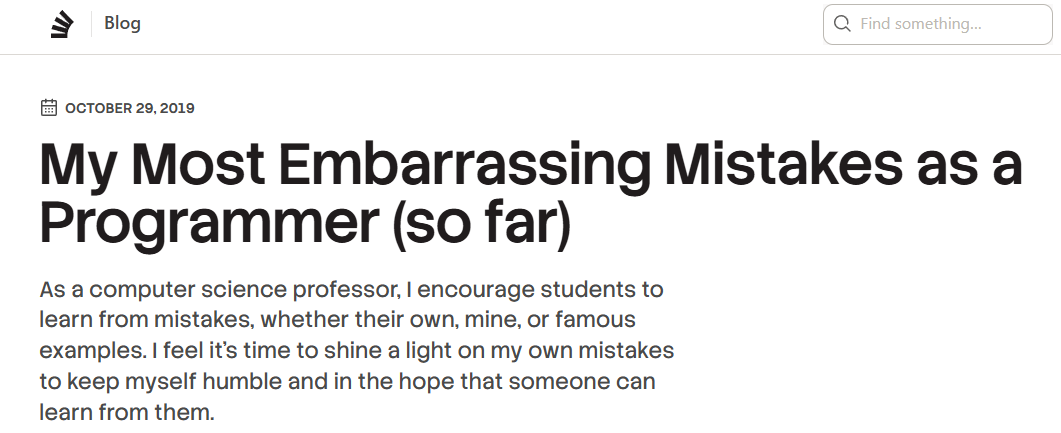Click the Stack Overflow logo icon
The width and height of the screenshot is (1061, 433).
(62, 24)
